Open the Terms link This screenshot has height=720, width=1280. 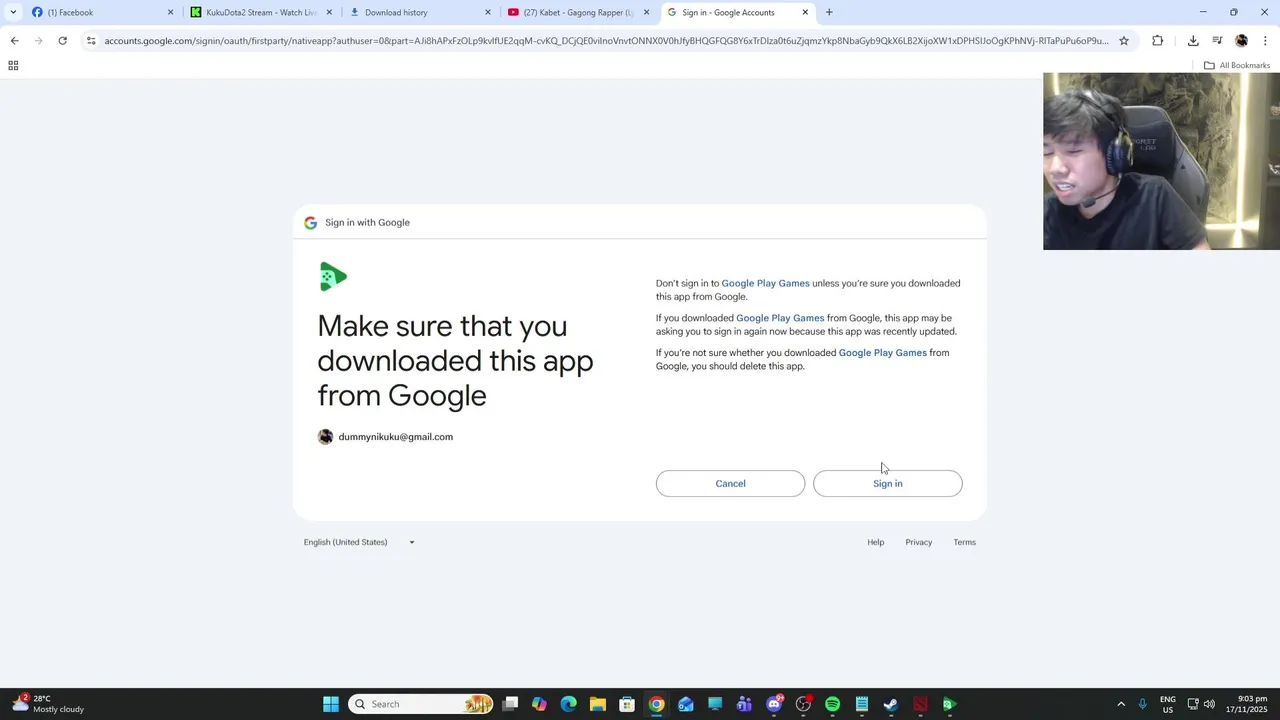[964, 542]
